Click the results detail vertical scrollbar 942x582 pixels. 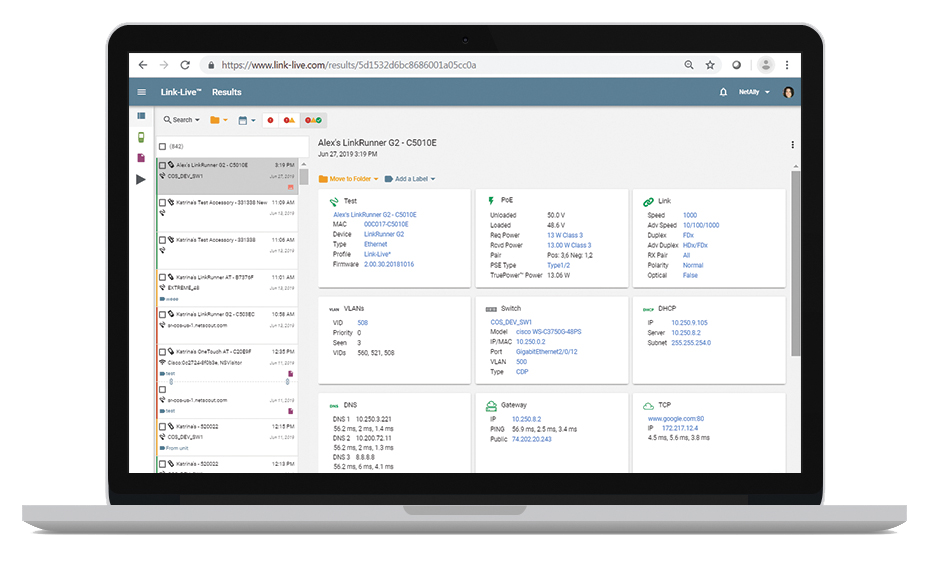pos(795,260)
